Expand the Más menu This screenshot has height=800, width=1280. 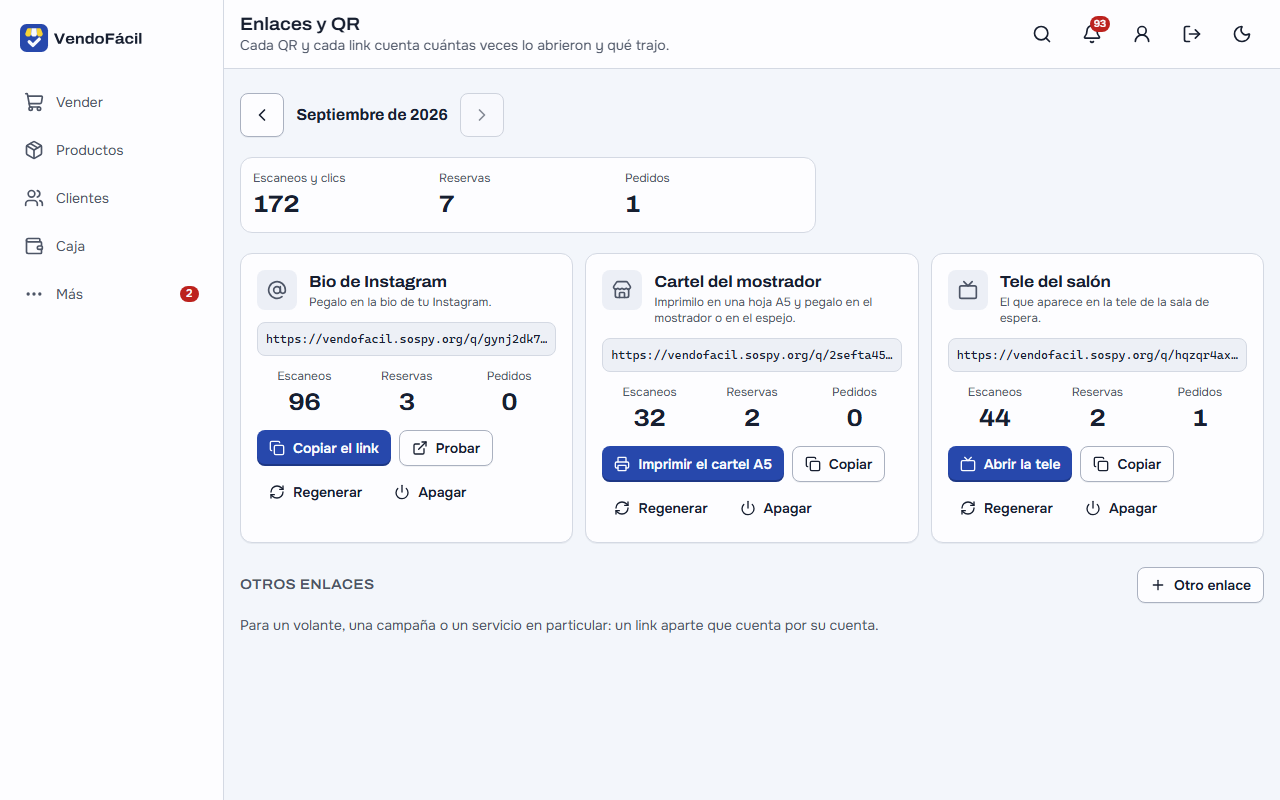tap(111, 294)
